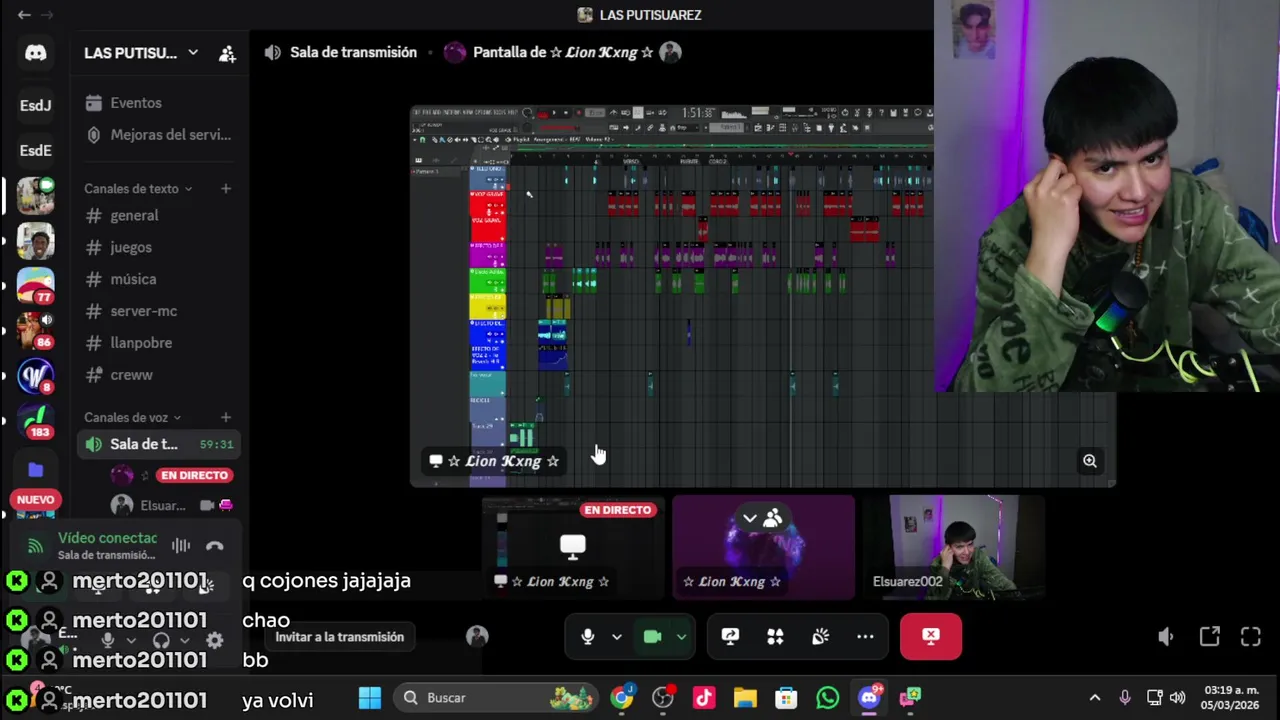Select Sala de transmisión voice channel
The image size is (1280, 720).
(x=159, y=444)
